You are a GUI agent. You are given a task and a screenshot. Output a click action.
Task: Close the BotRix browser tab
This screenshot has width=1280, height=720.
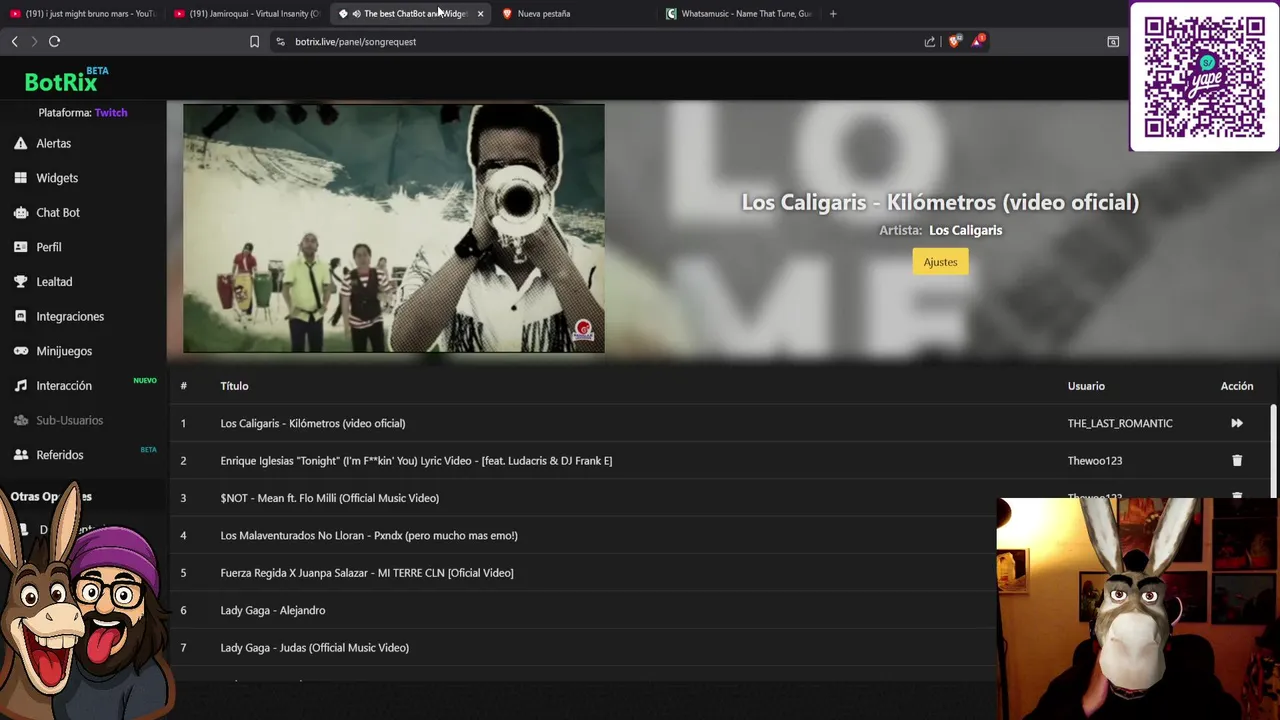[x=480, y=14]
